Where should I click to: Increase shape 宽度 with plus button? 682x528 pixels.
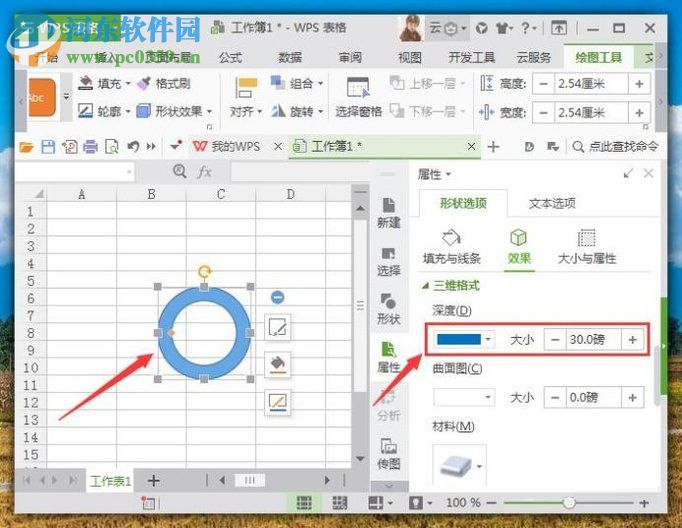click(x=639, y=113)
